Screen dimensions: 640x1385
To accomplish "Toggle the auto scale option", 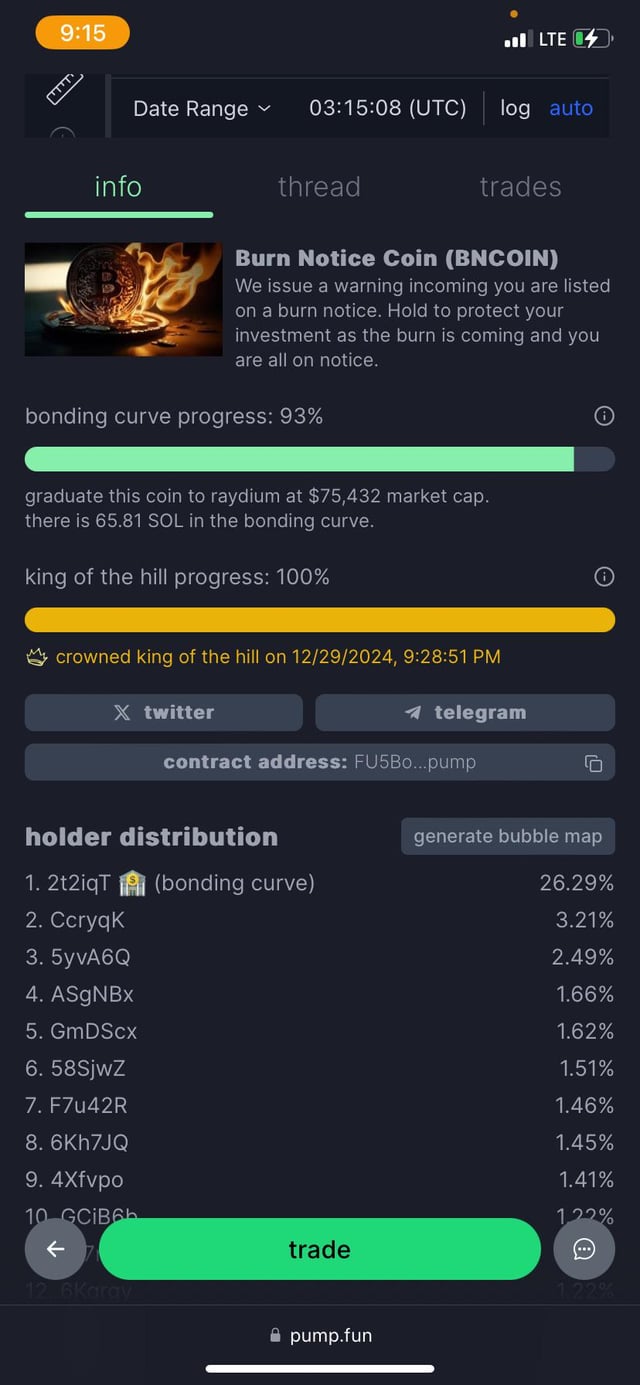I will tap(571, 108).
